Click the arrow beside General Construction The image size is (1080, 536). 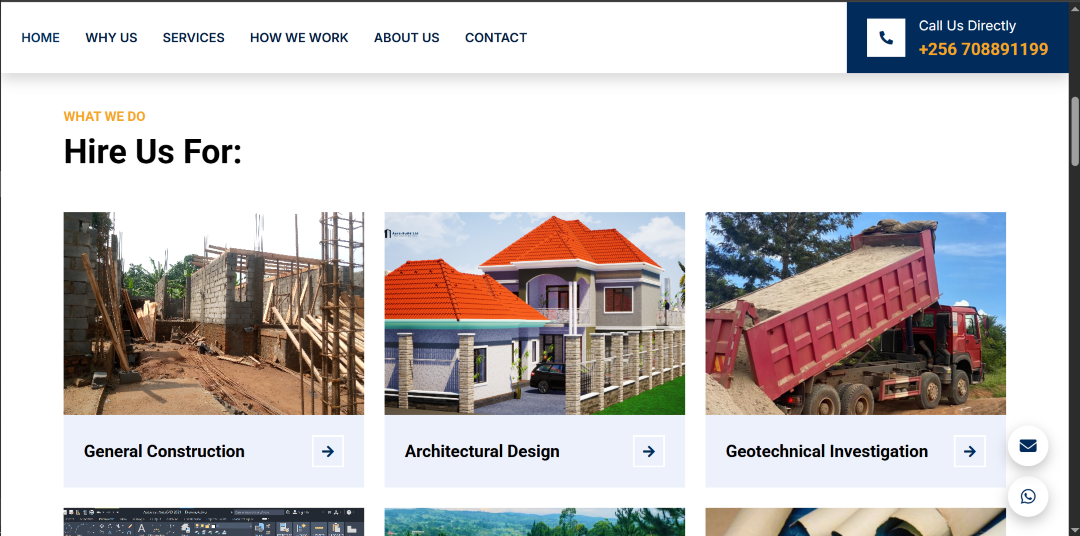(328, 451)
